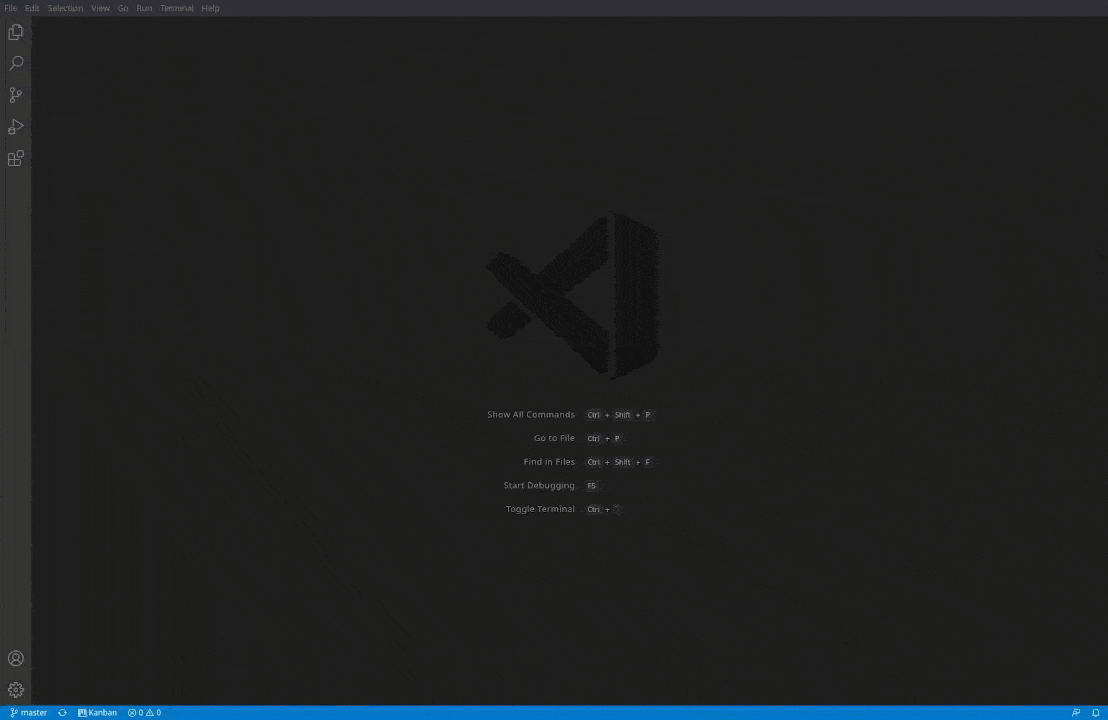This screenshot has width=1108, height=720.
Task: Click the Start Debugging label
Action: (x=539, y=485)
